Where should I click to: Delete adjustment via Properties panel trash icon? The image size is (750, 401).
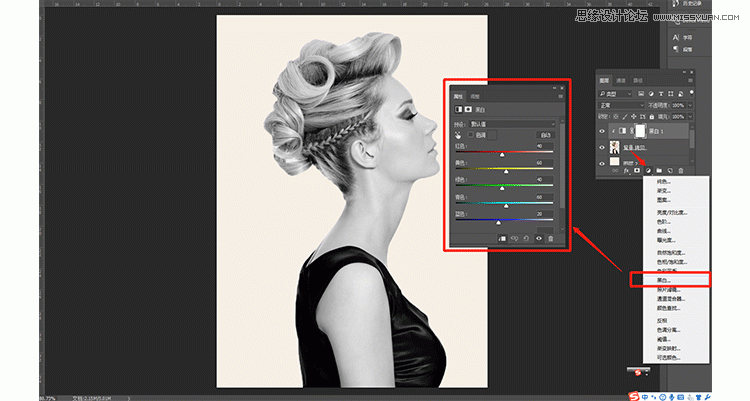[550, 238]
